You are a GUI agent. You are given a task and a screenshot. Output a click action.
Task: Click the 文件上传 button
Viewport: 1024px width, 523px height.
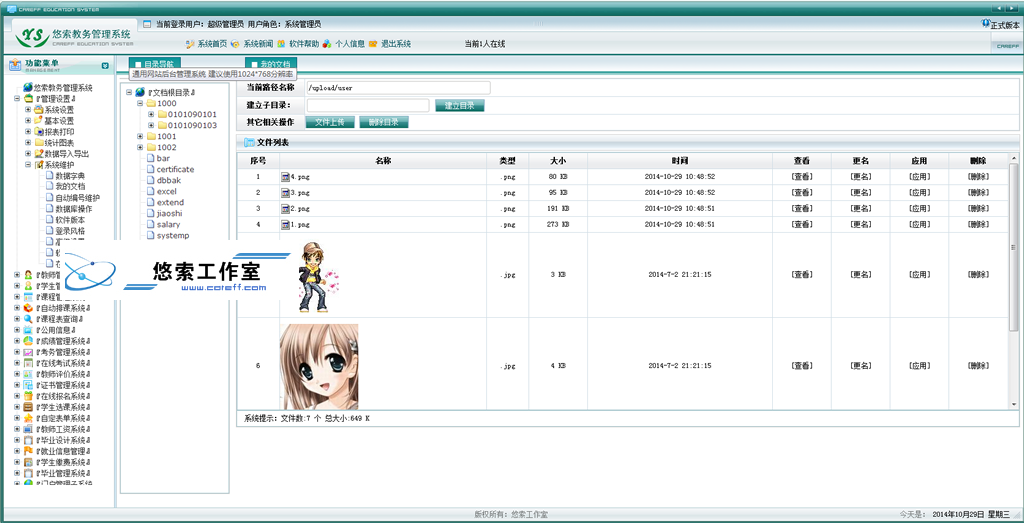coord(329,122)
